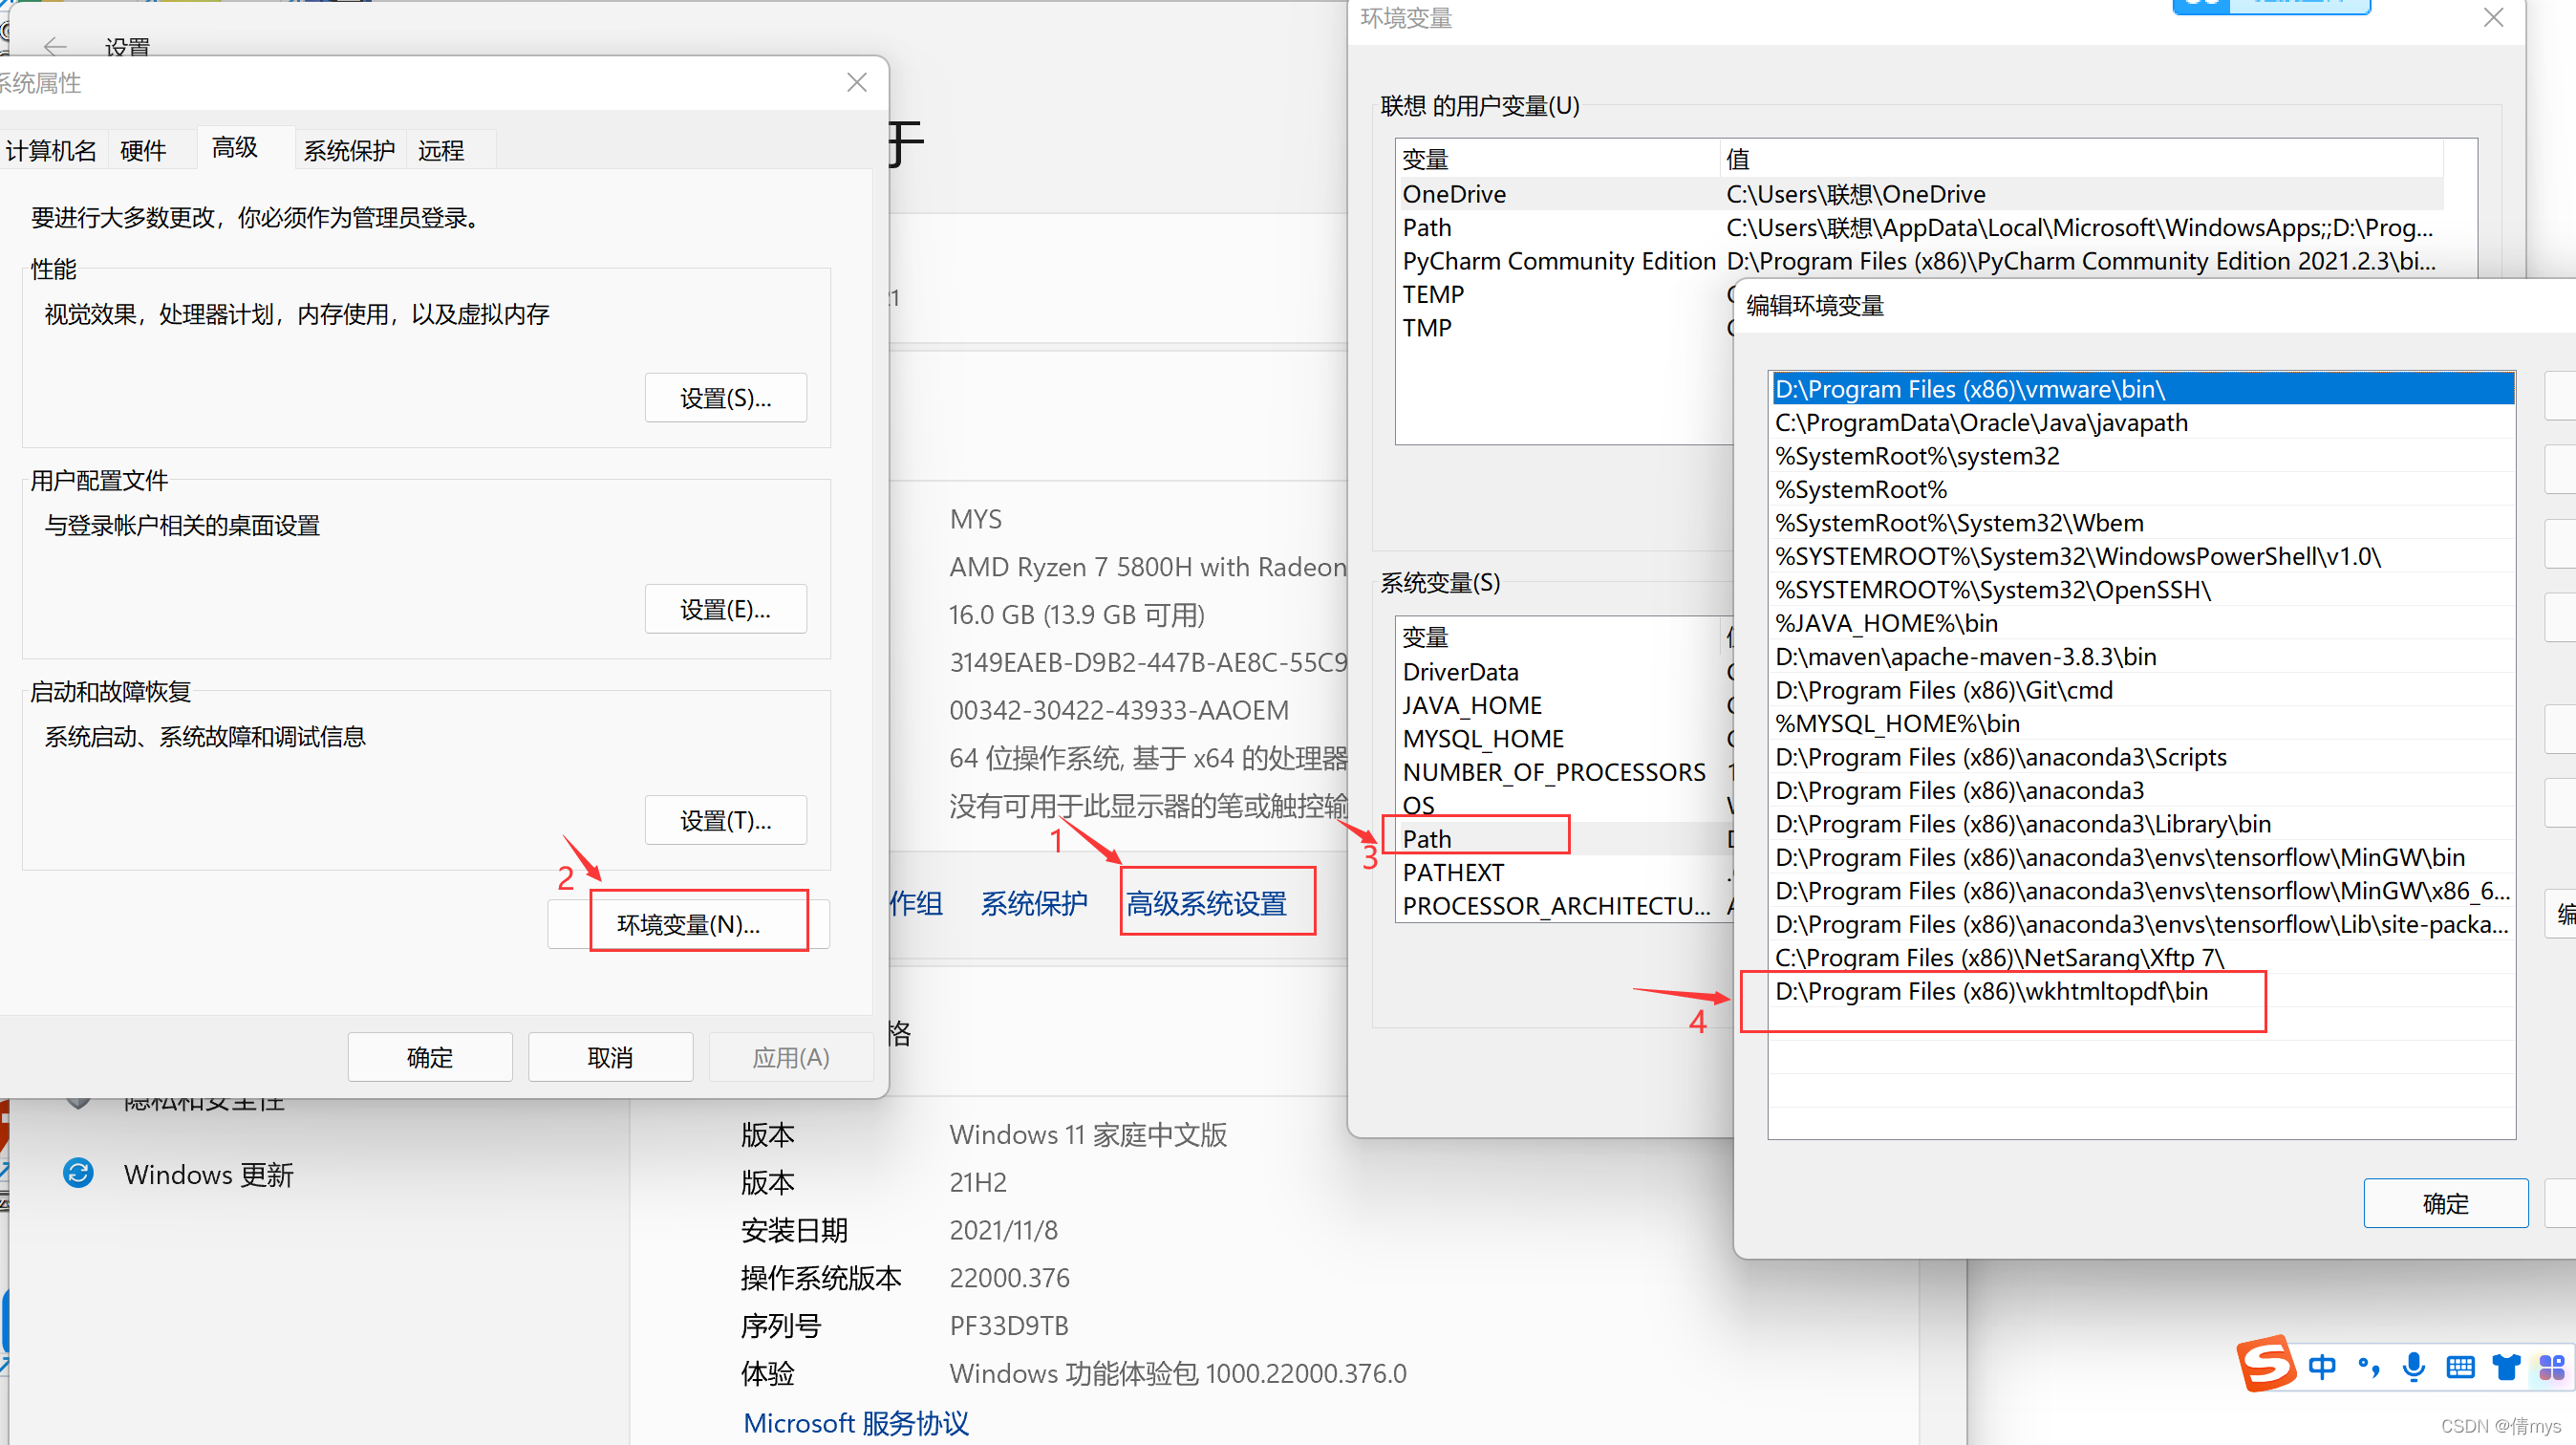Click the 变量 header in user variables
This screenshot has width=2576, height=1445.
(1558, 159)
